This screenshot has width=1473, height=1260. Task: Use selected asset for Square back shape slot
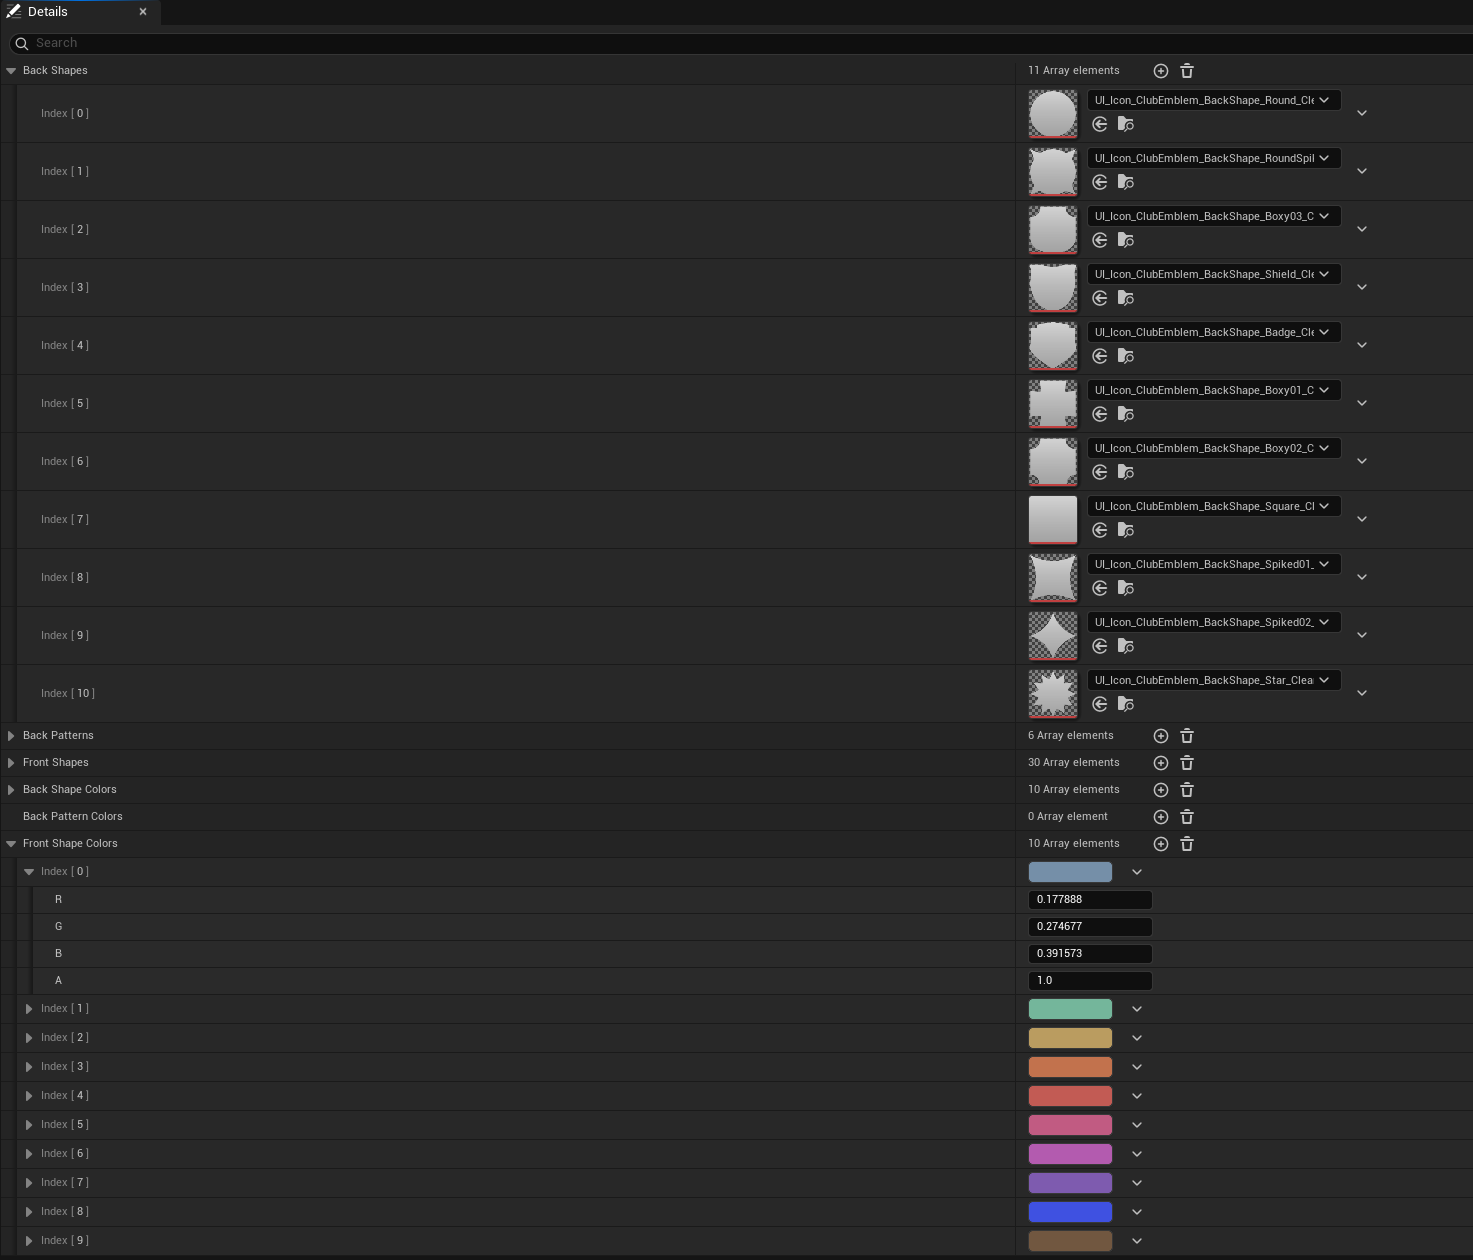[1100, 530]
